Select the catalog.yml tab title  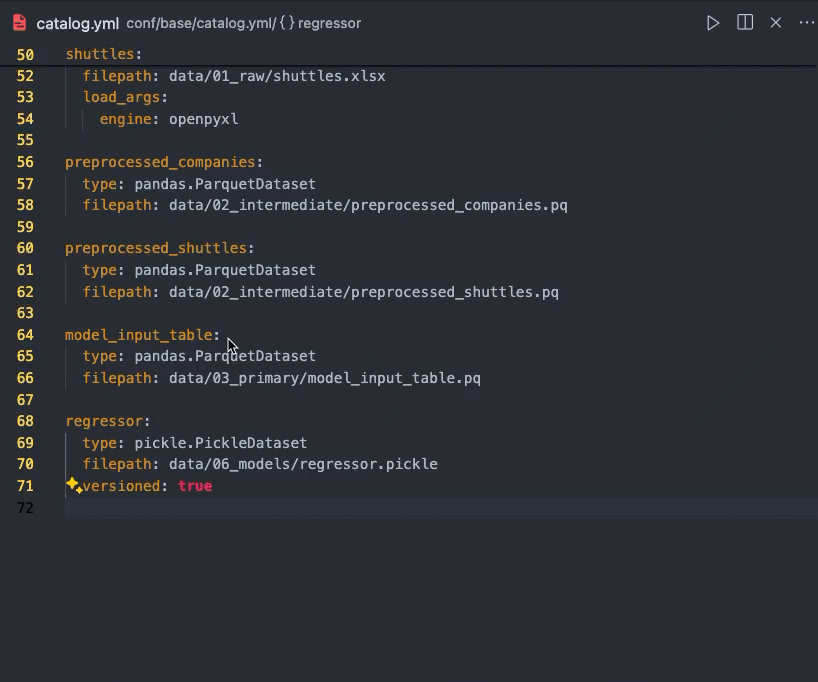click(78, 23)
